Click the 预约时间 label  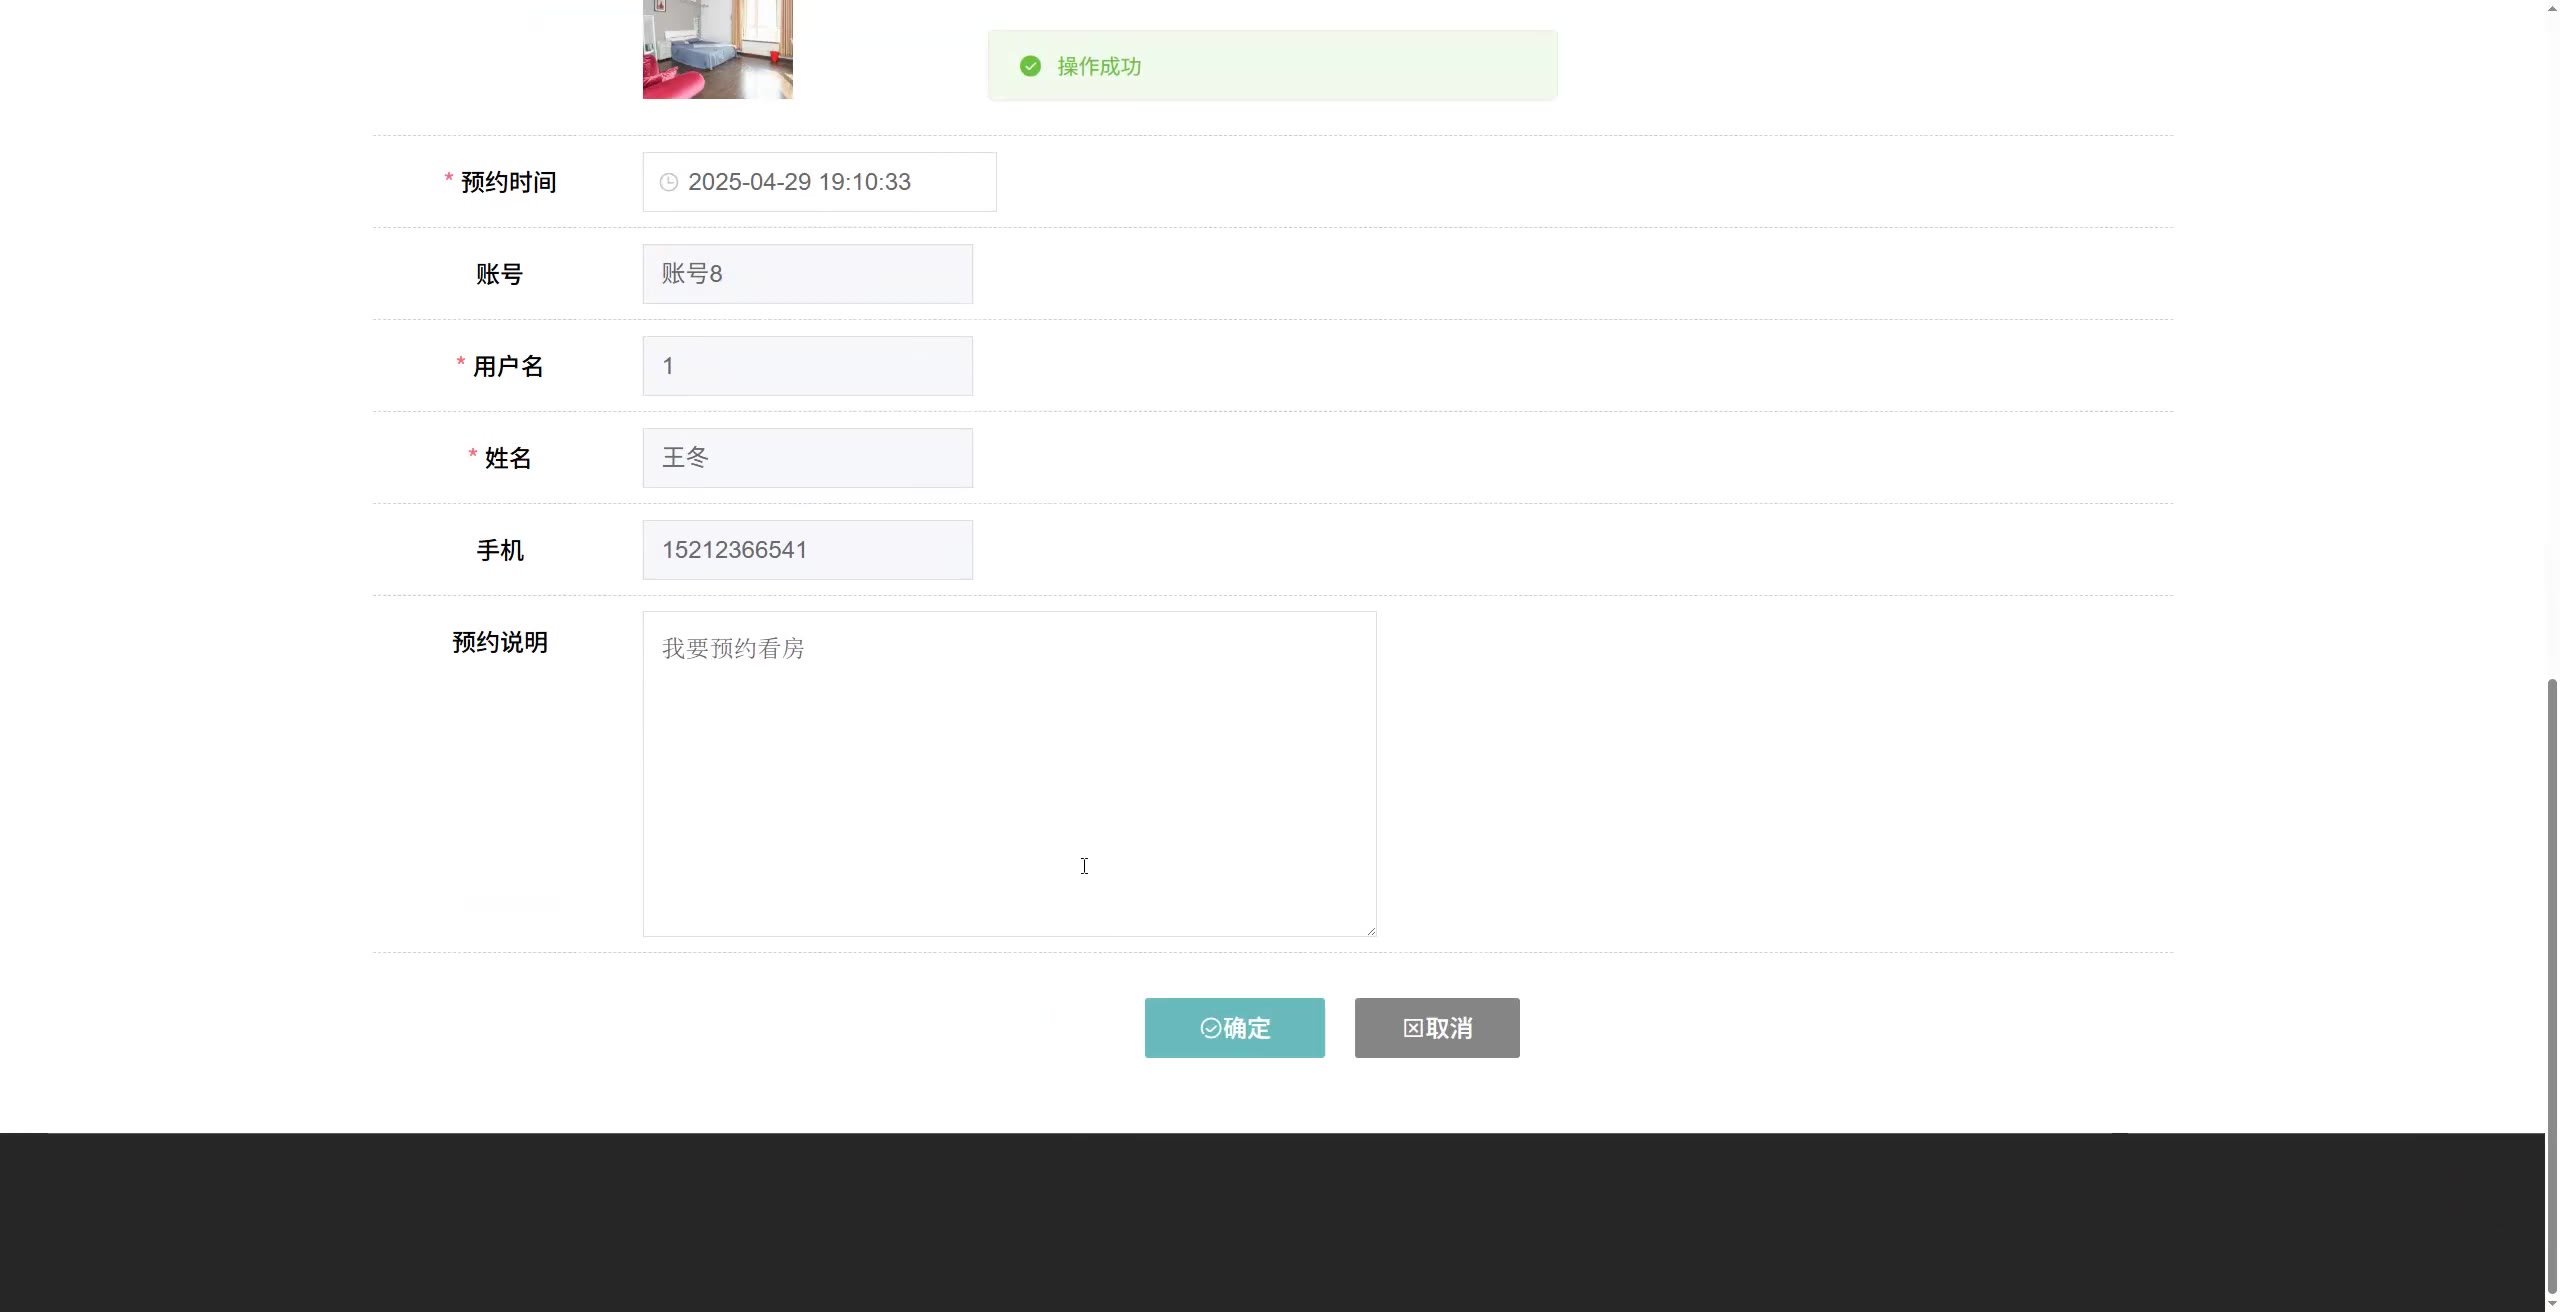point(508,182)
